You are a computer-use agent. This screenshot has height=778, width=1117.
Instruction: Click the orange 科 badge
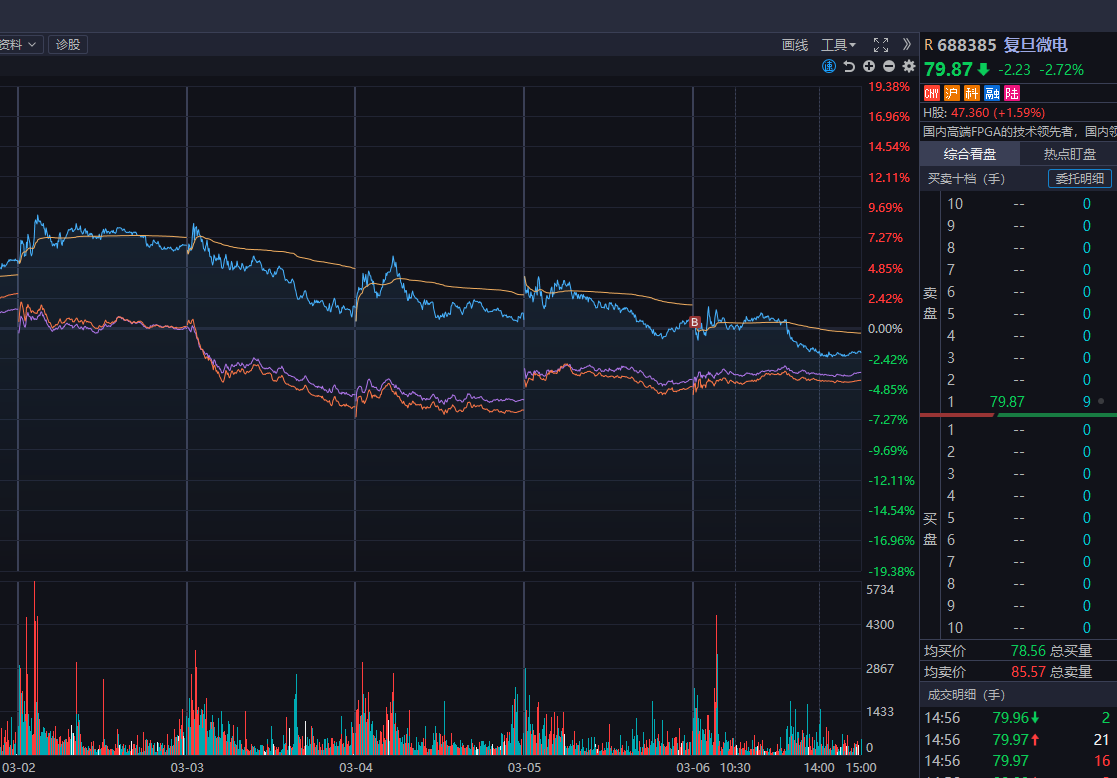pos(971,93)
